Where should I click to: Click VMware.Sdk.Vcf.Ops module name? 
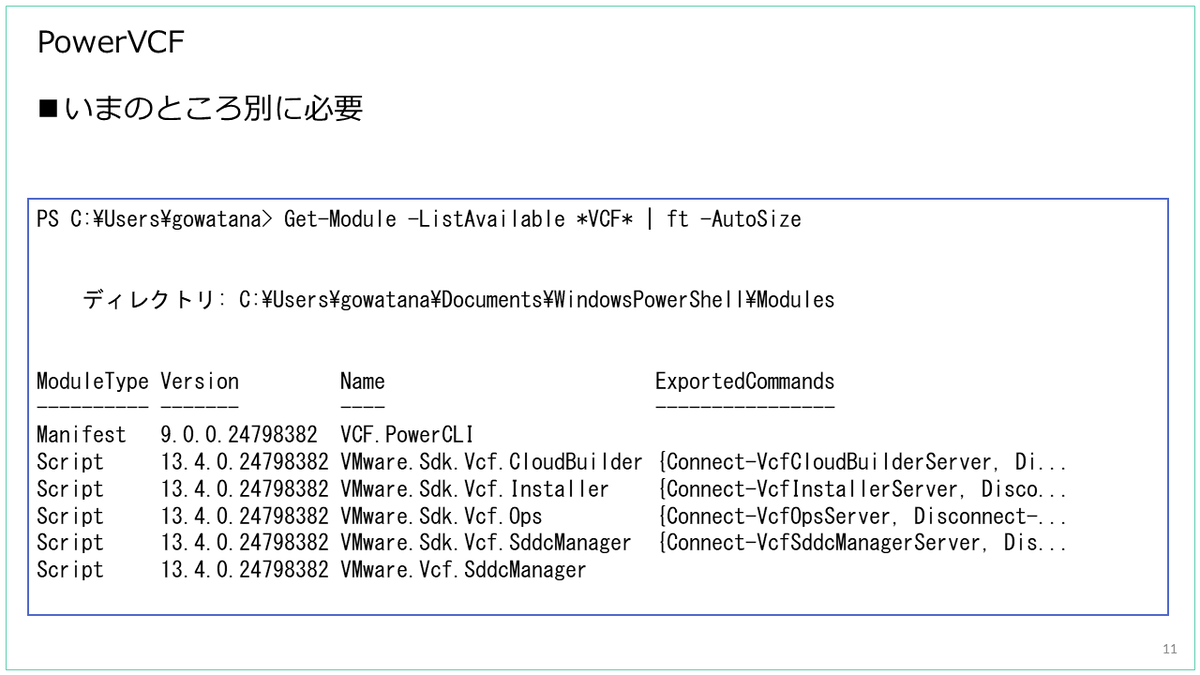coord(441,516)
